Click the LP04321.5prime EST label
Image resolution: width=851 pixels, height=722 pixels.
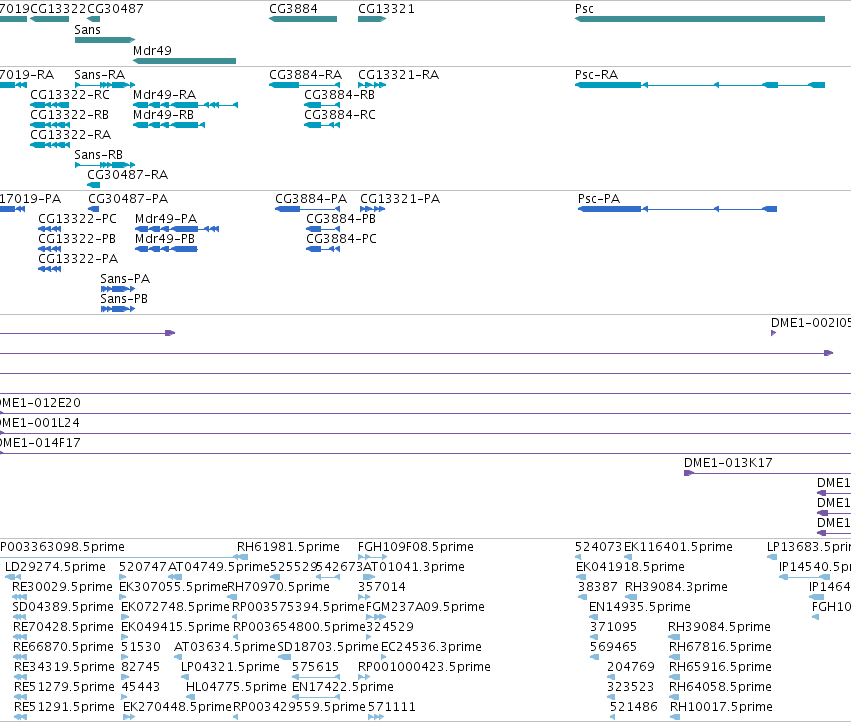(230, 667)
